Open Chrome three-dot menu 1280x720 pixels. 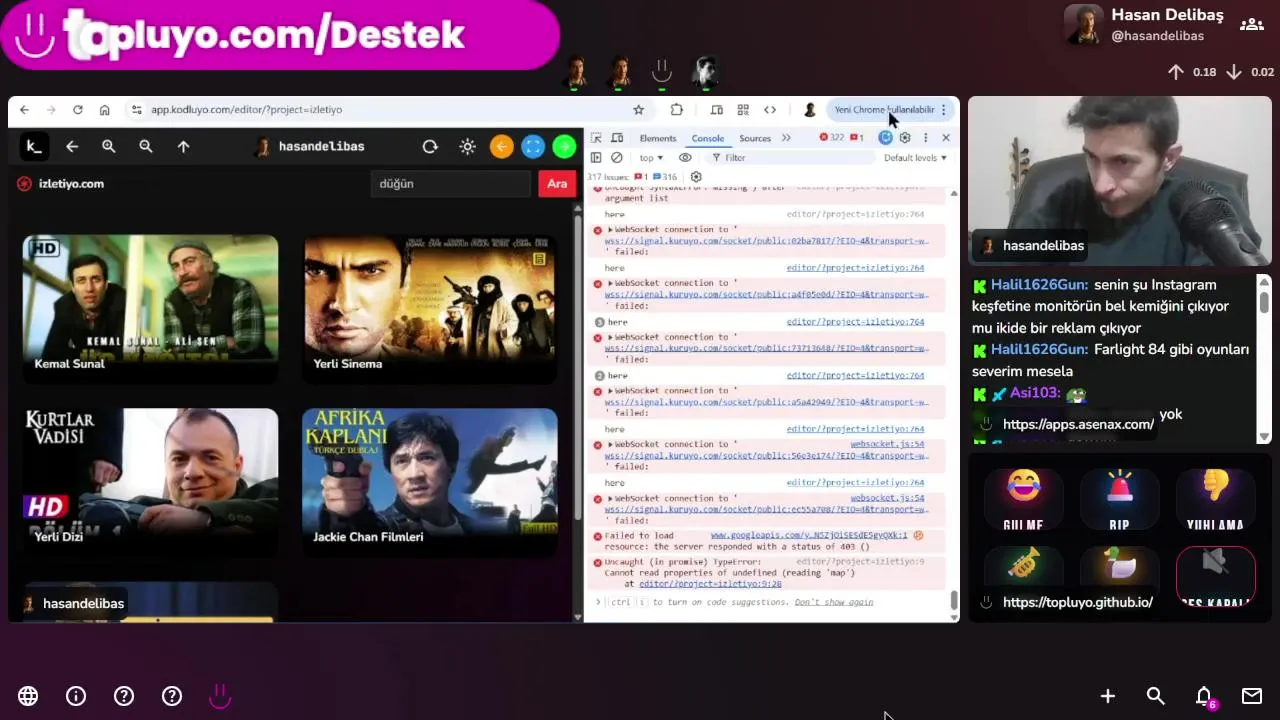coord(943,110)
